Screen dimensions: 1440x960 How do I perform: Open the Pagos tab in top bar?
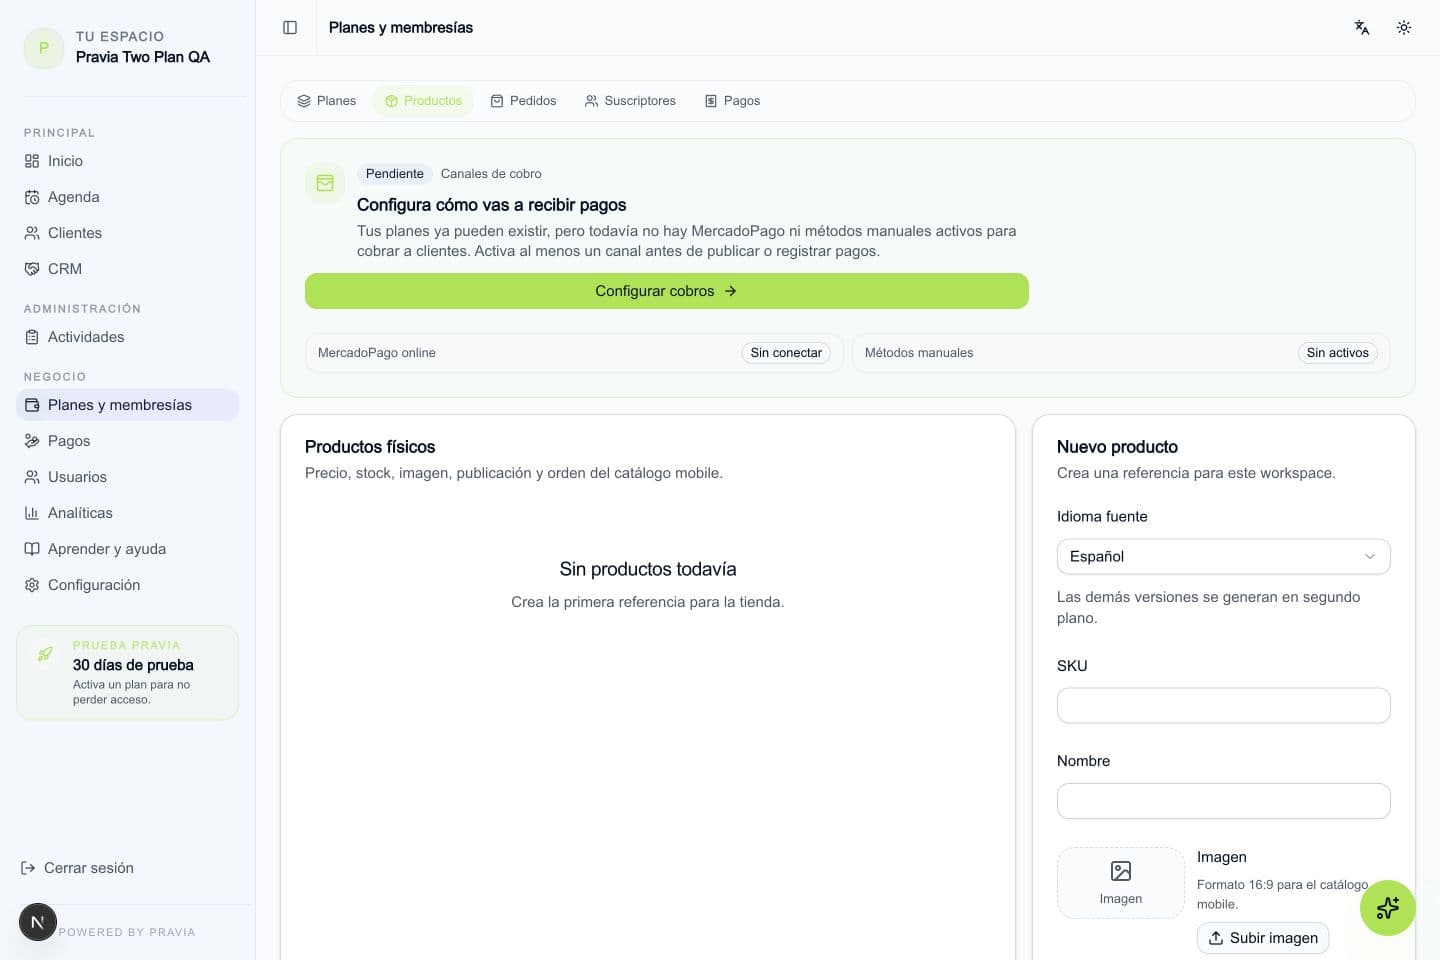732,101
